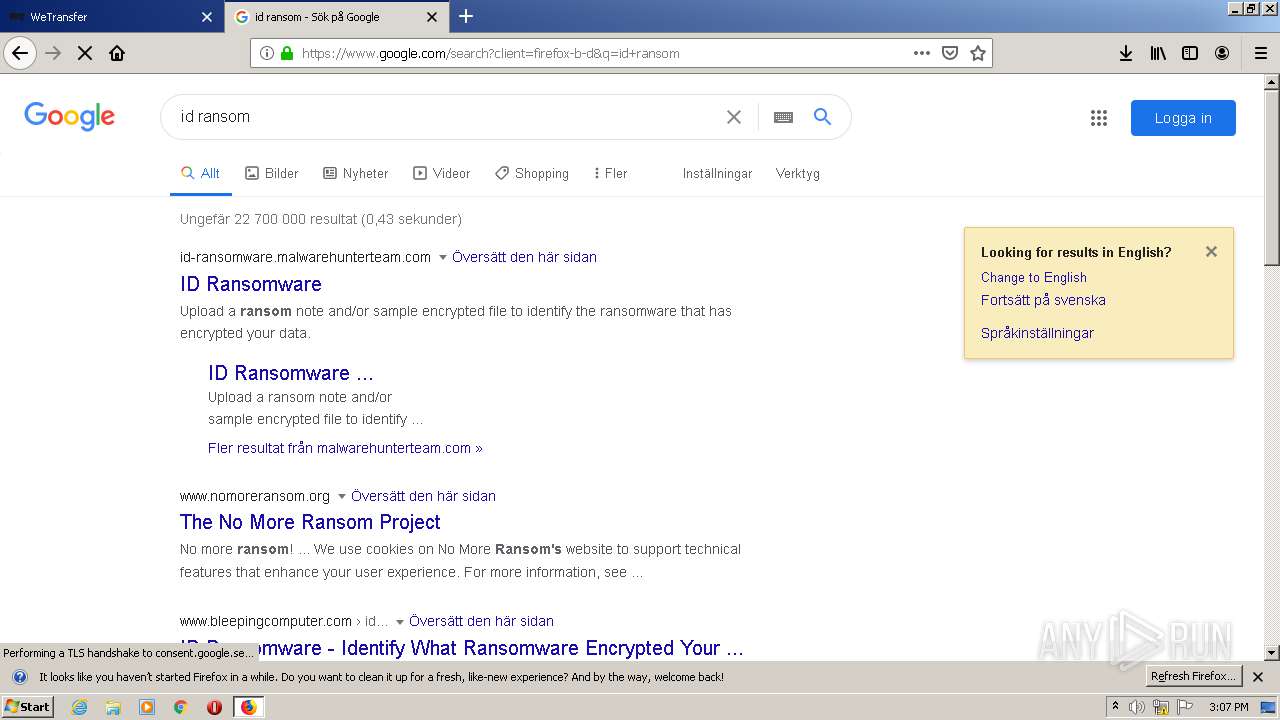Click the system clock showing 3:07 PM
Image resolution: width=1280 pixels, height=720 pixels.
(x=1228, y=707)
